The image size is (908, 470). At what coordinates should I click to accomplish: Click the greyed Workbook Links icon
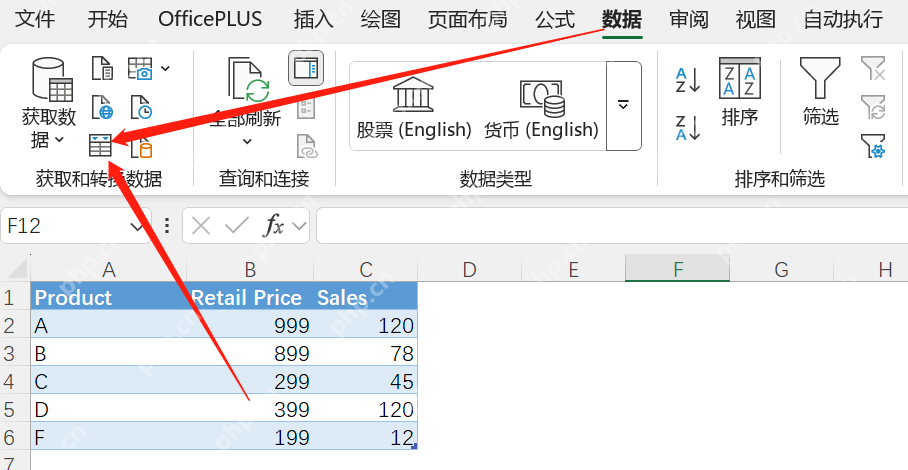click(x=306, y=146)
